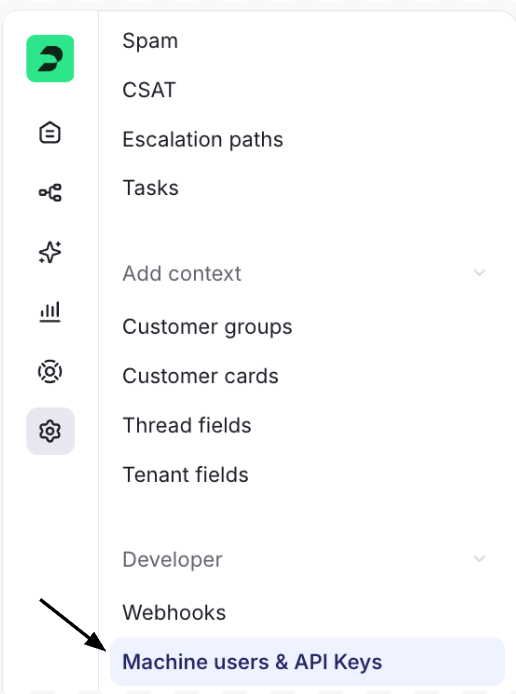The width and height of the screenshot is (516, 694).
Task: Open Customer cards settings
Action: point(200,376)
